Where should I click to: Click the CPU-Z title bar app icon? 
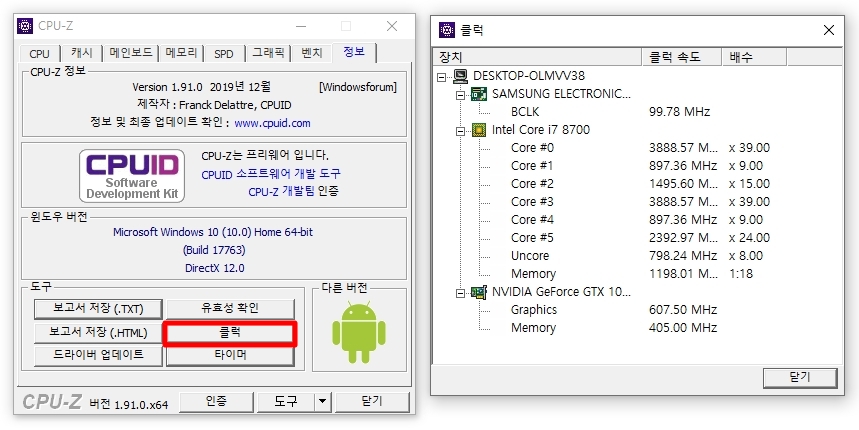(25, 26)
